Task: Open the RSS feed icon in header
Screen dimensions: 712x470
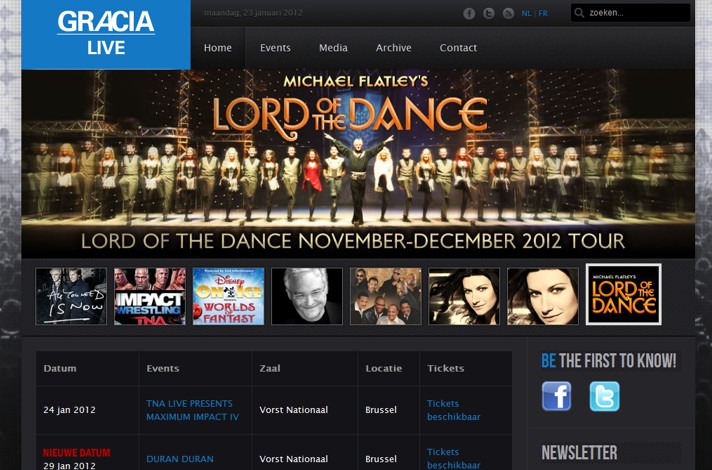Action: point(508,14)
